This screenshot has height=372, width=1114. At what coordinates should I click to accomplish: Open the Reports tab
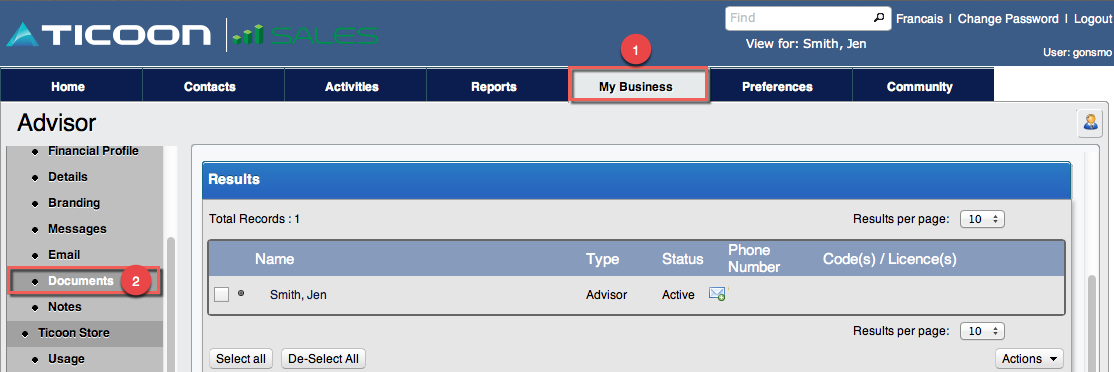(x=494, y=87)
